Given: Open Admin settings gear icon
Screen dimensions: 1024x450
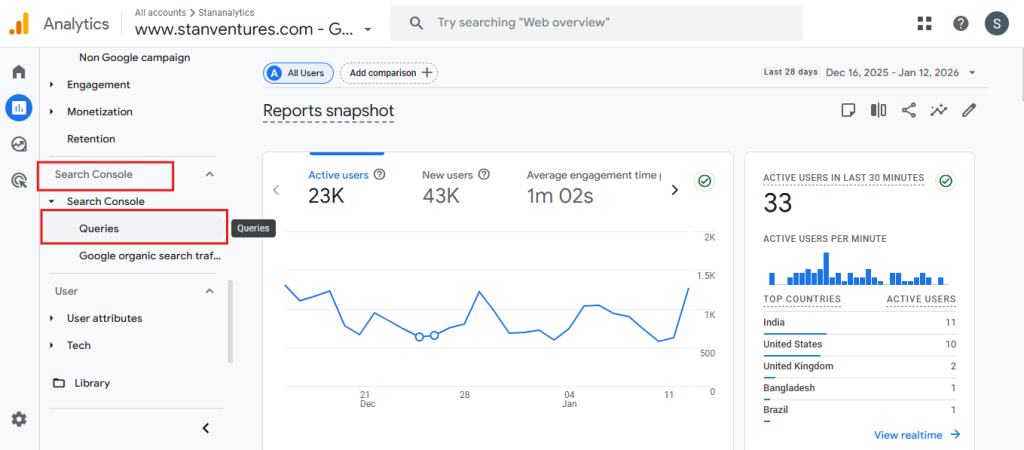Looking at the screenshot, I should (x=19, y=419).
